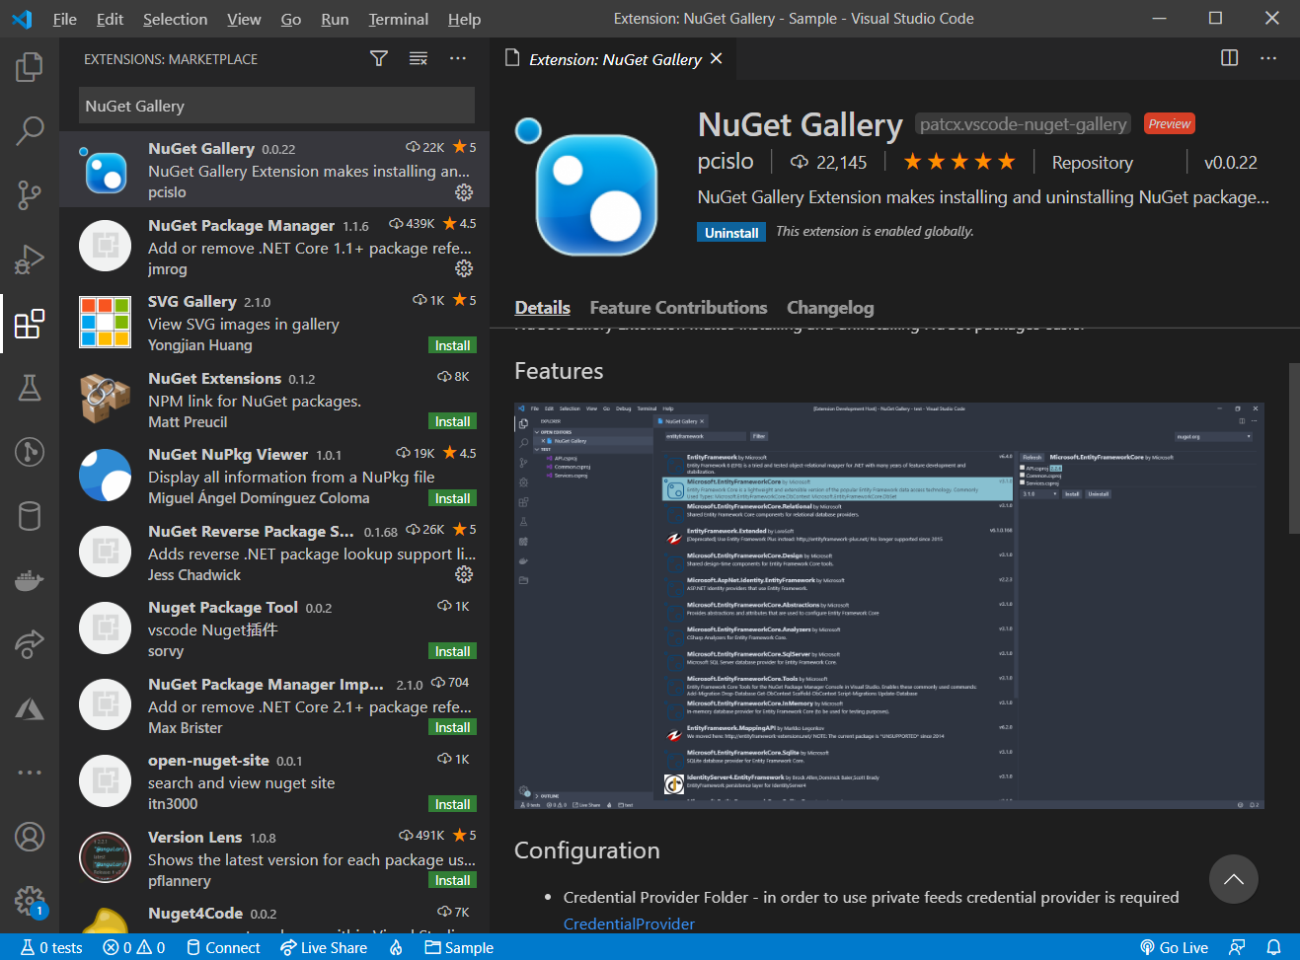Viewport: 1300px width, 960px height.
Task: Show additional views ellipsis in activity bar
Action: 29,772
